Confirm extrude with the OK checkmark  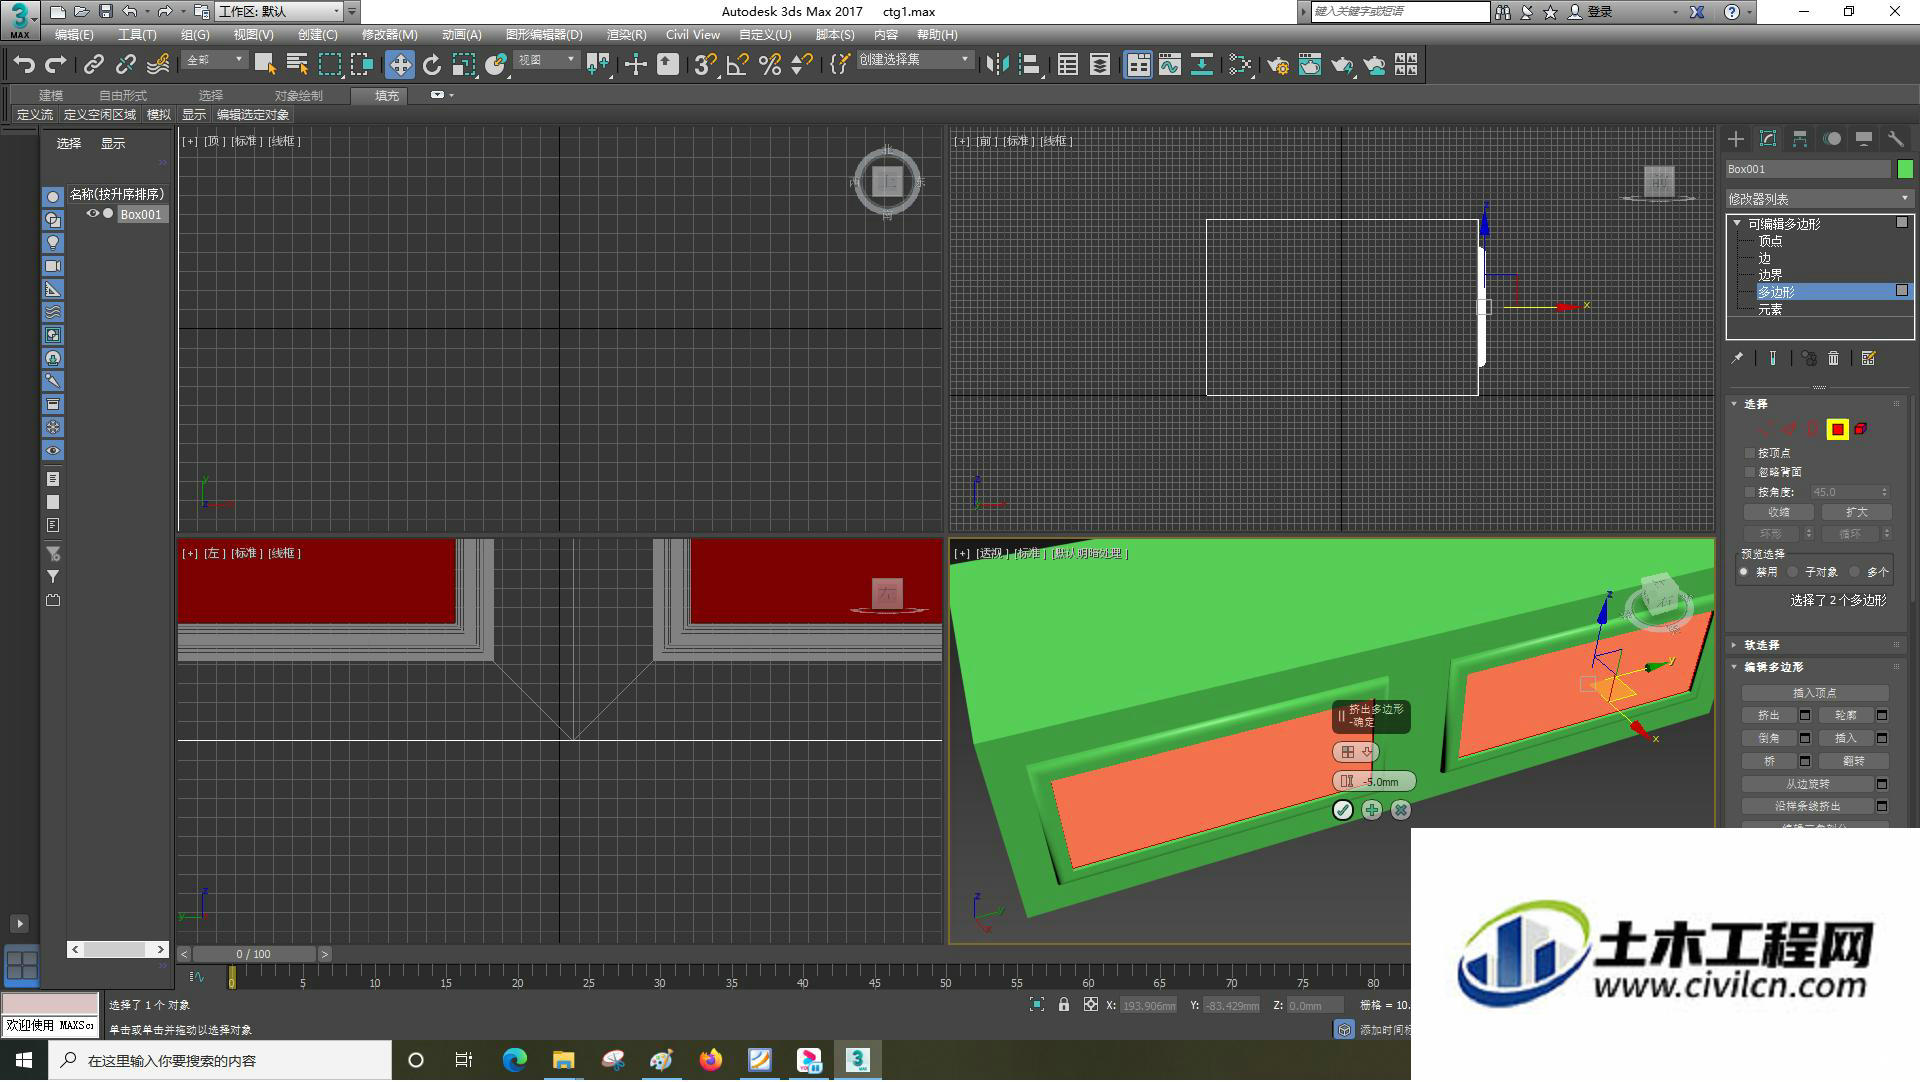click(1343, 810)
